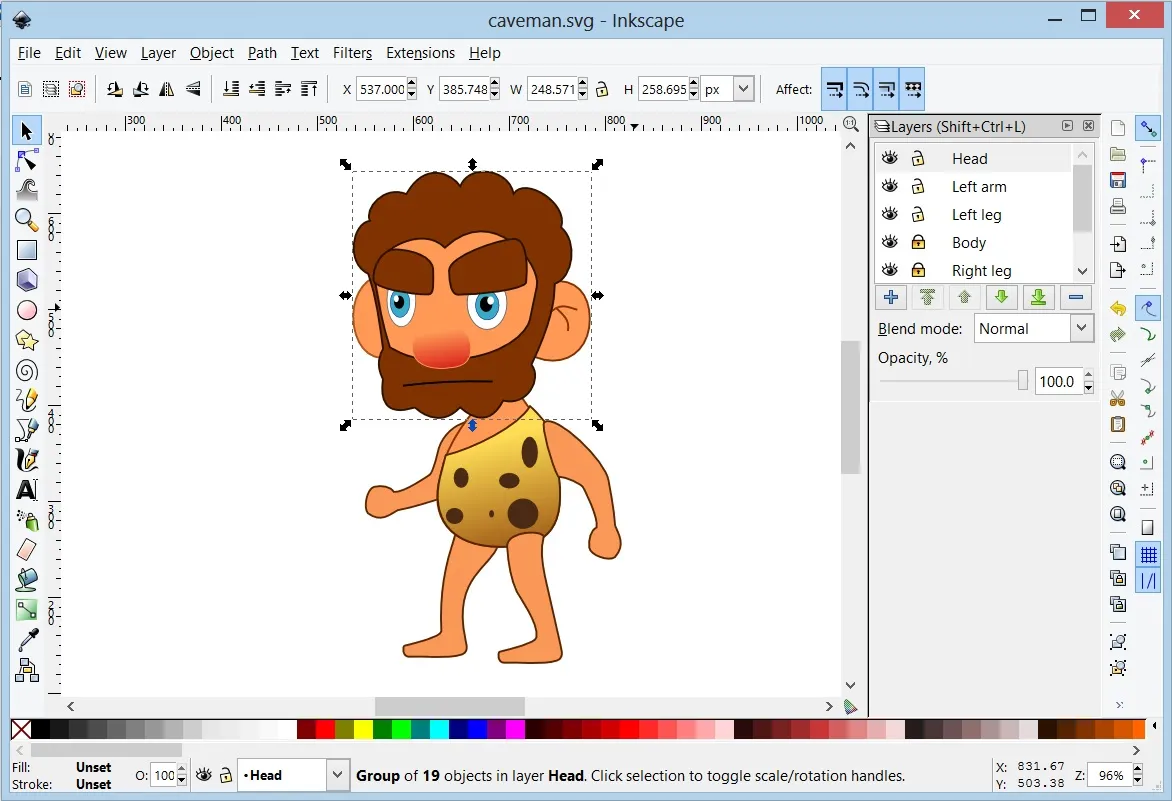This screenshot has height=801, width=1172.
Task: Open the Extensions menu
Action: (420, 53)
